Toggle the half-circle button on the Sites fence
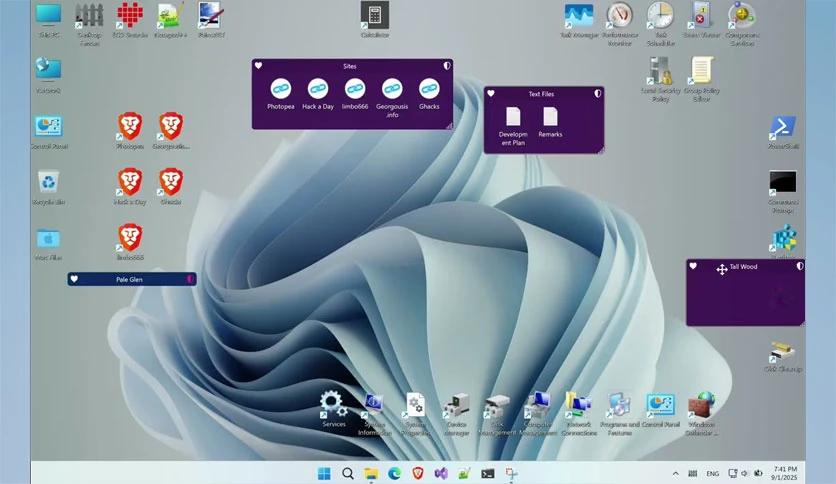Image resolution: width=836 pixels, height=484 pixels. point(447,66)
